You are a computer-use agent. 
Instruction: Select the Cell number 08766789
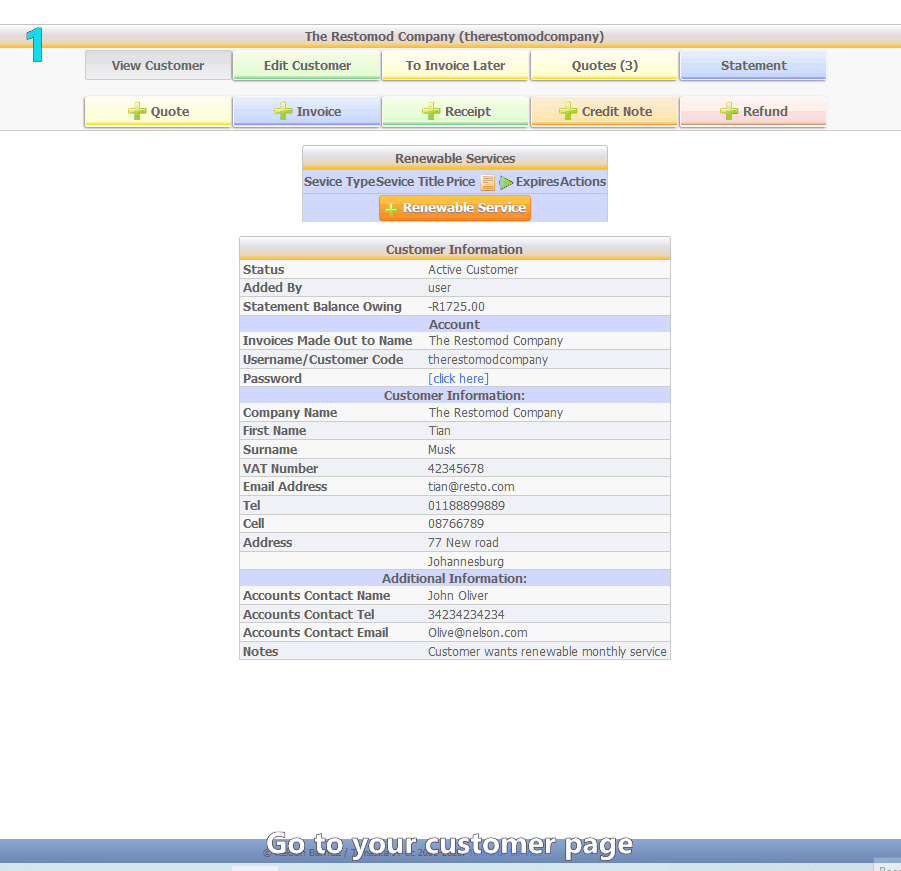pos(456,524)
